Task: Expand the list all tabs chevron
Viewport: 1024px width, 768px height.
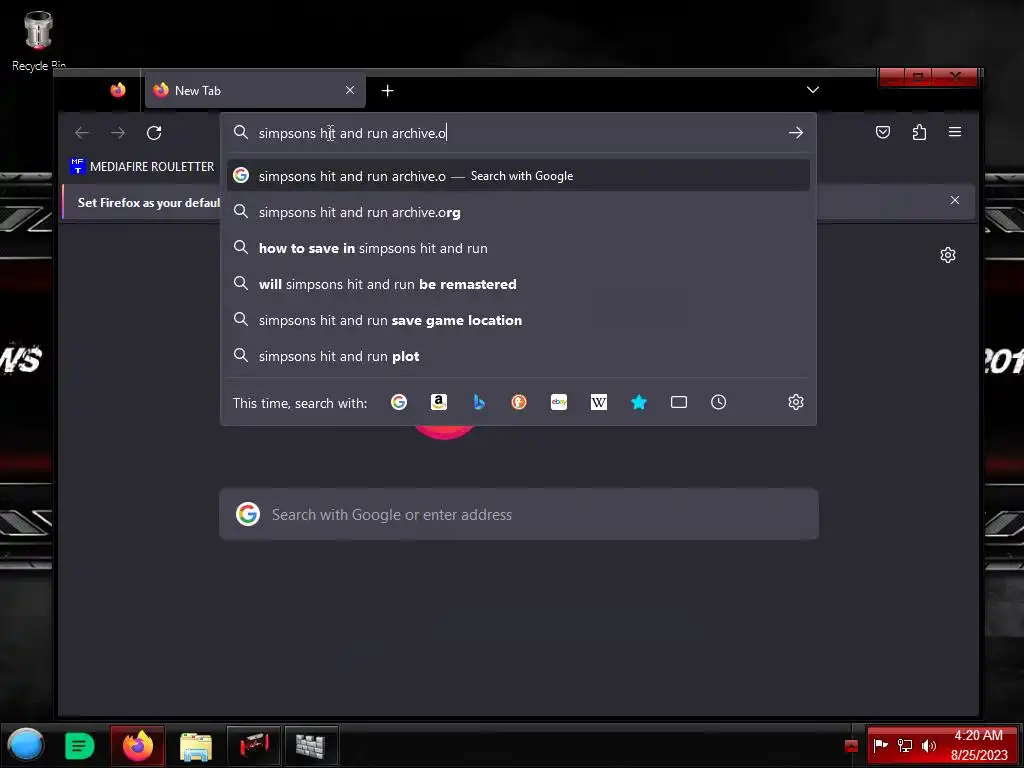Action: tap(812, 90)
